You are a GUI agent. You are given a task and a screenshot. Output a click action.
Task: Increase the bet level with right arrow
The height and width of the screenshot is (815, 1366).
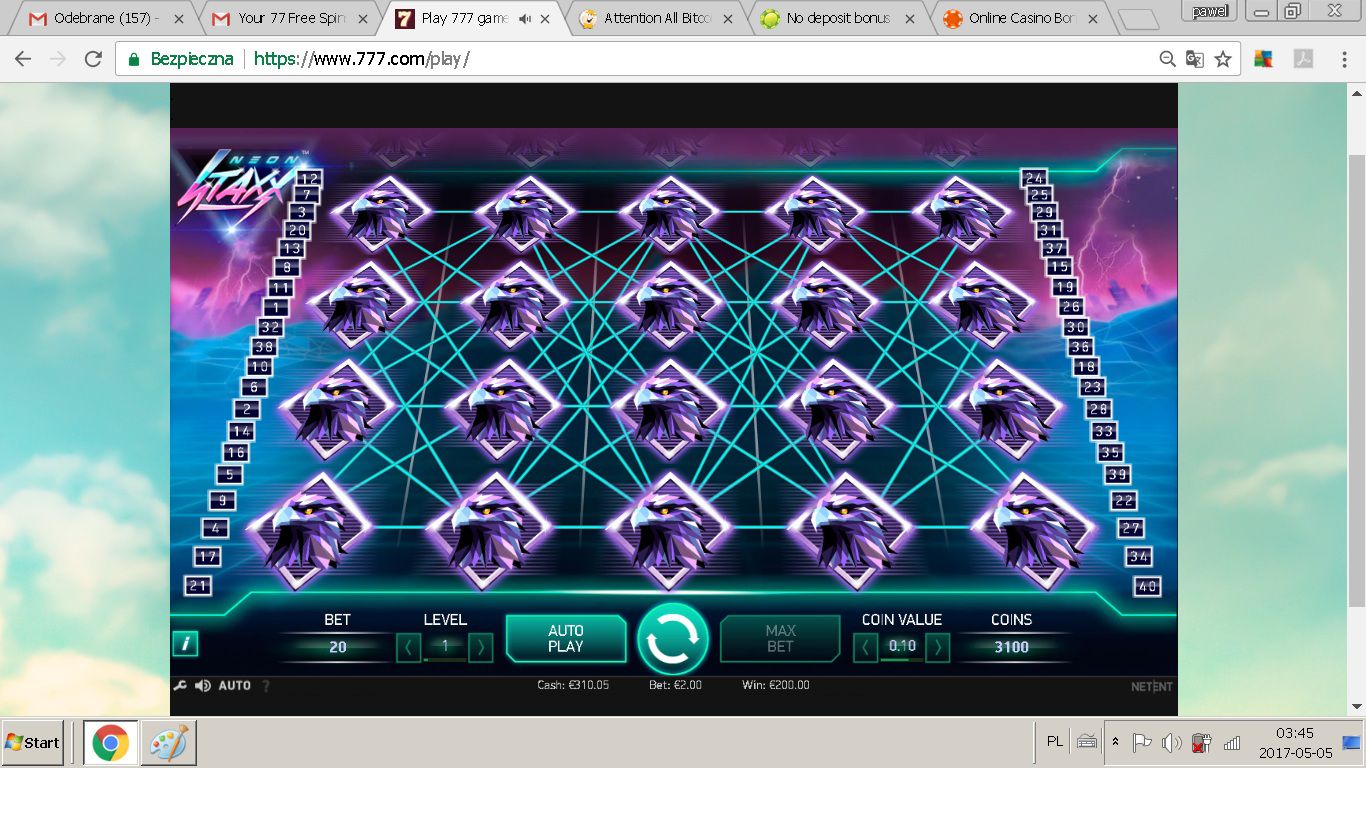click(x=480, y=648)
